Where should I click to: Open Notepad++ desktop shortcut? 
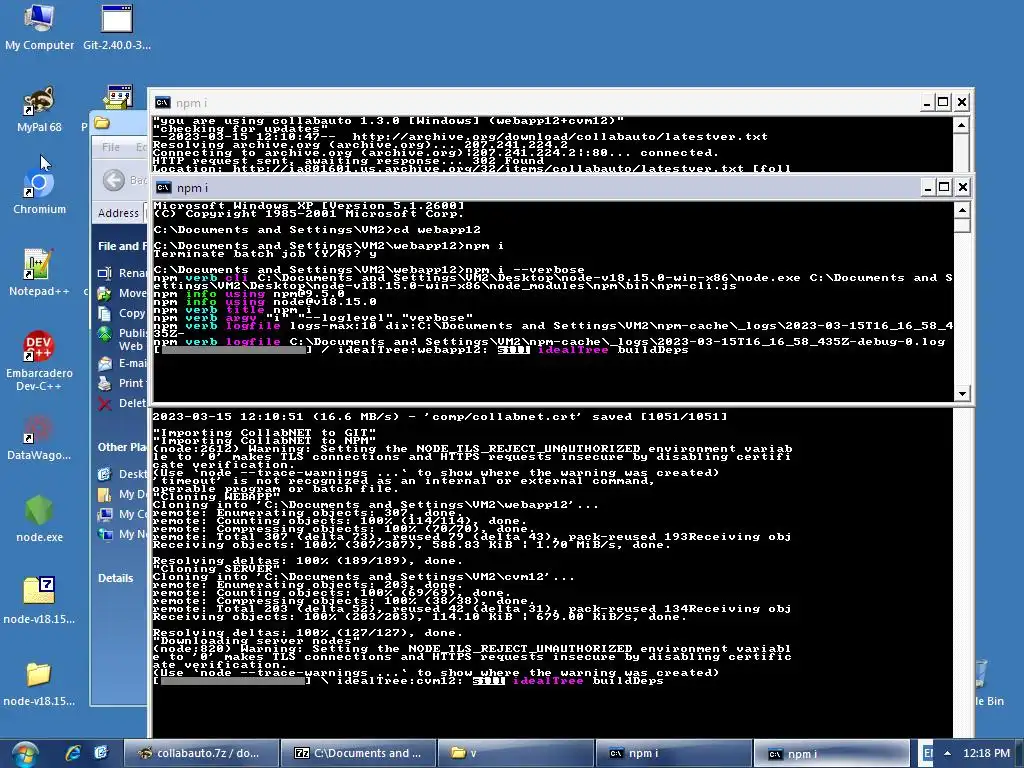[x=39, y=273]
